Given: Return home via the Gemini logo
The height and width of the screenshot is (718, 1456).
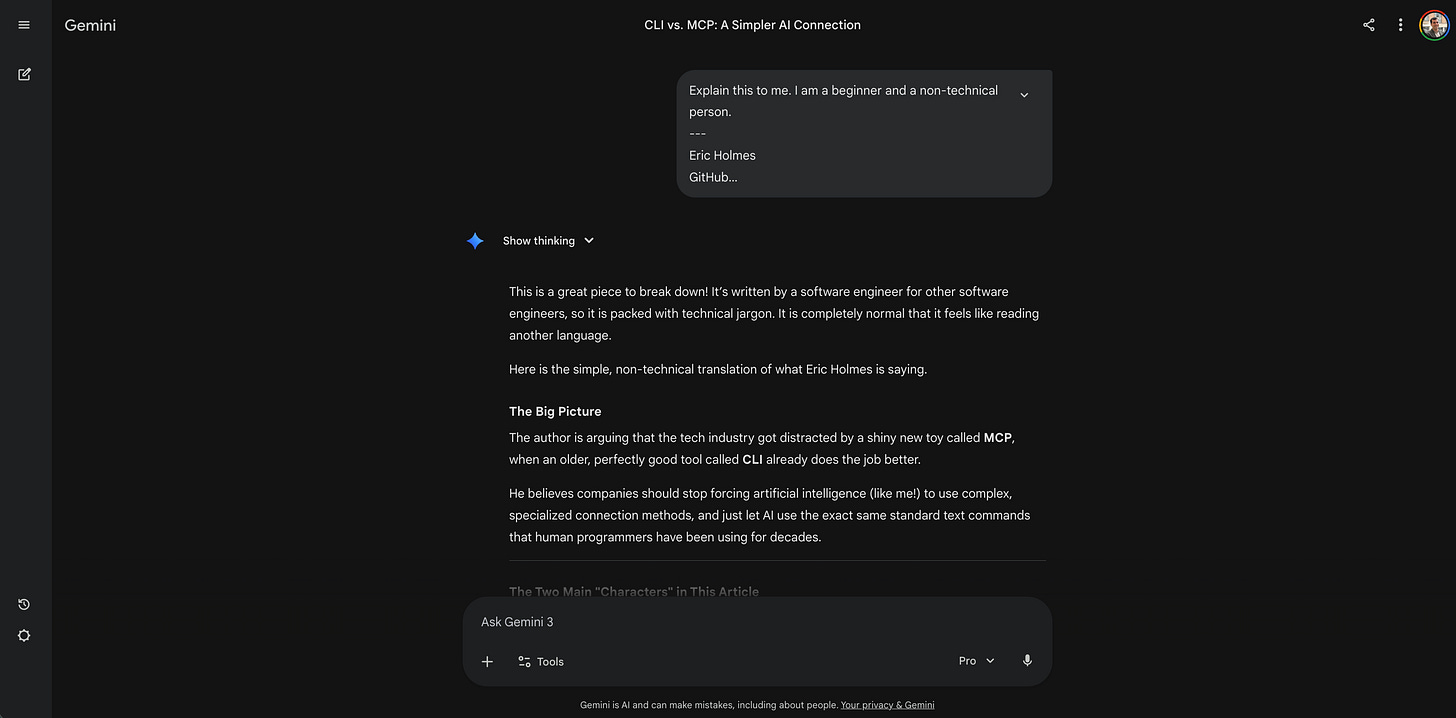Looking at the screenshot, I should point(89,25).
